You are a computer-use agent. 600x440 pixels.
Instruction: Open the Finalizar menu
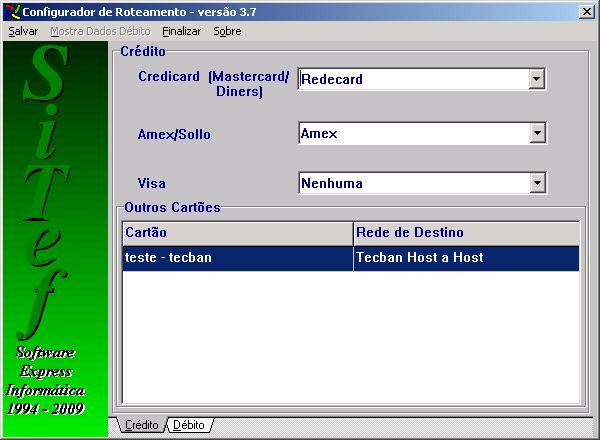[x=181, y=31]
